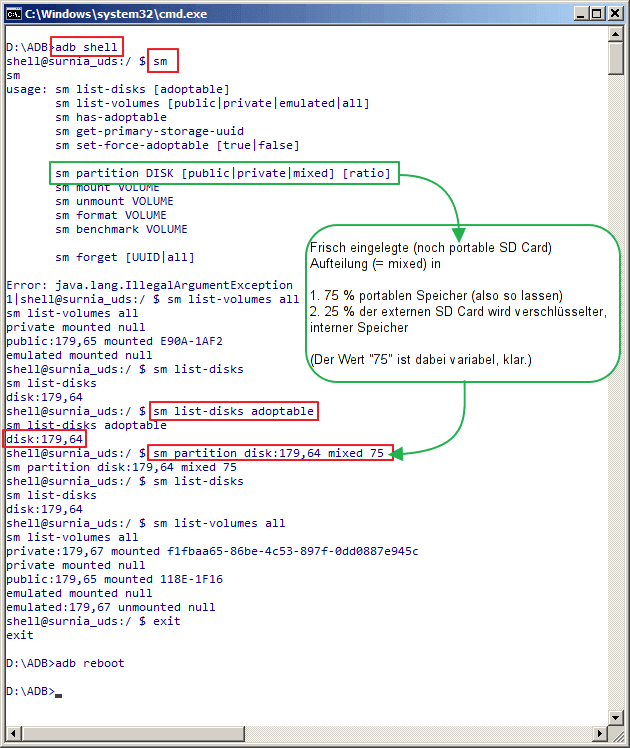Click the 'shell@surnia_uds:/ $ exit' line

point(93,621)
